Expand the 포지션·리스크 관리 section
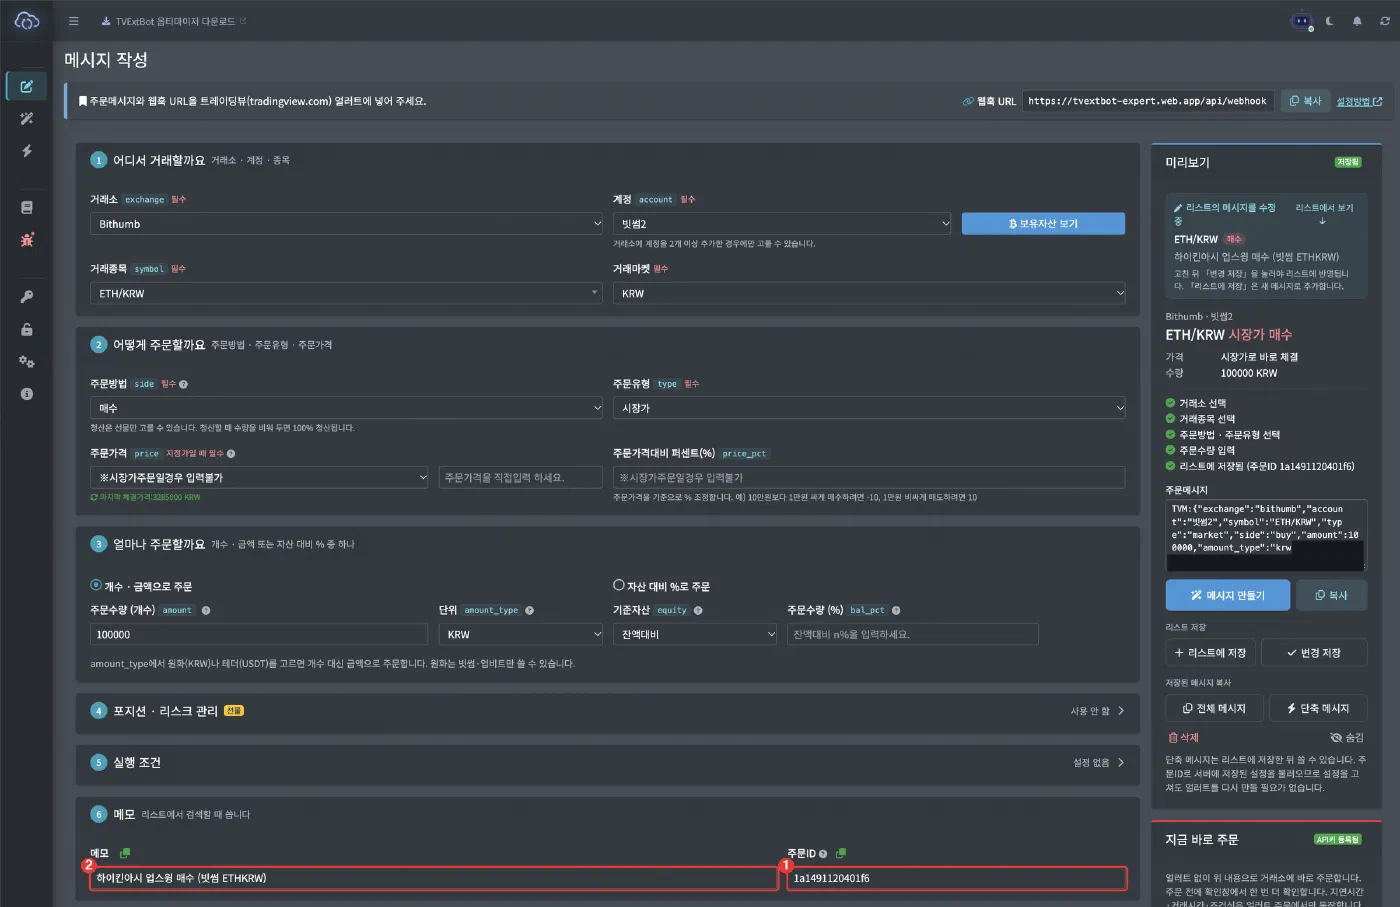This screenshot has height=907, width=1400. pos(608,711)
